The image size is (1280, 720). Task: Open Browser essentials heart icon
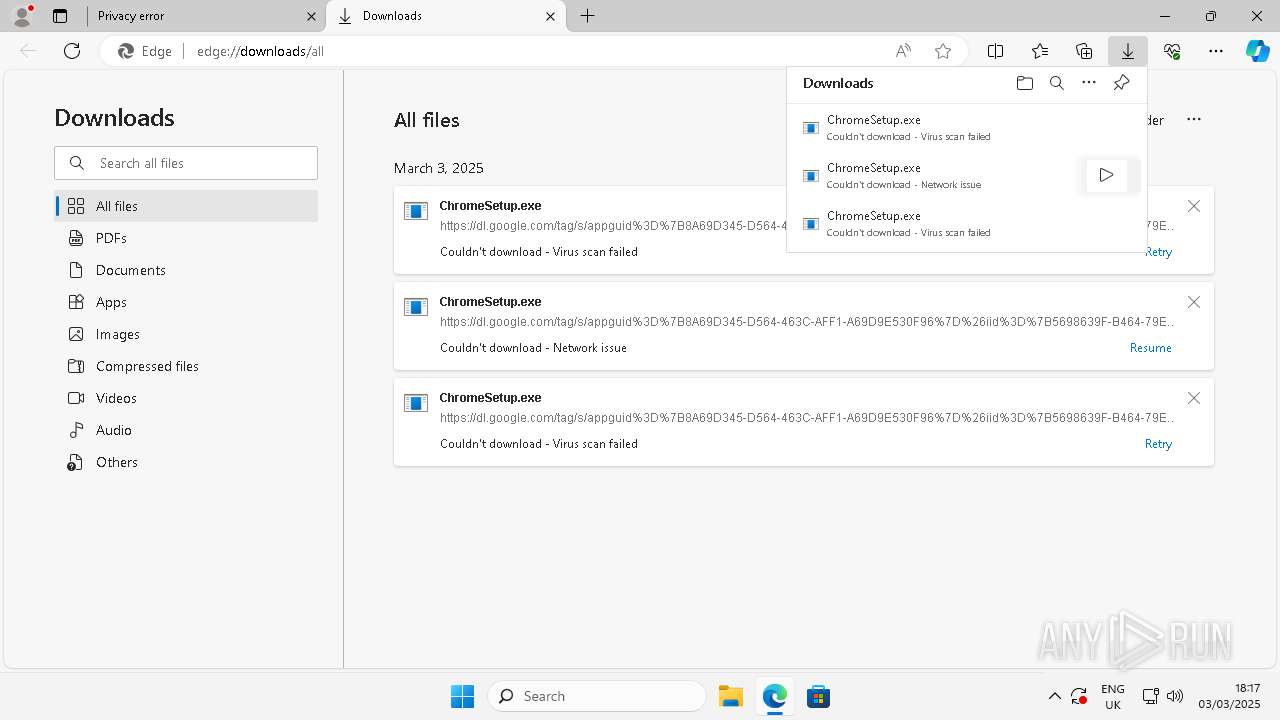click(x=1172, y=51)
